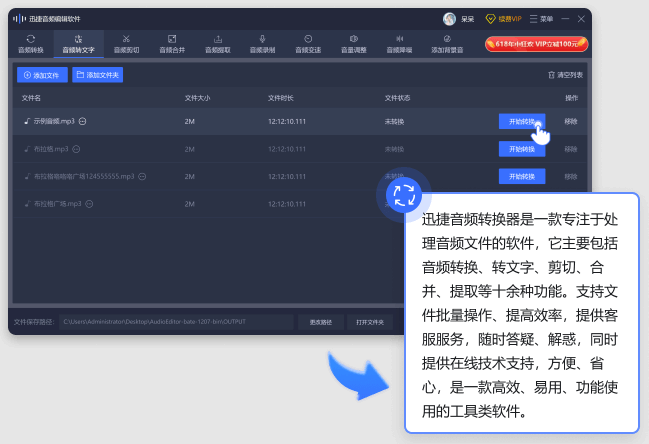The image size is (649, 444).
Task: Select the 示例音频.mp3 file name
Action: point(54,121)
